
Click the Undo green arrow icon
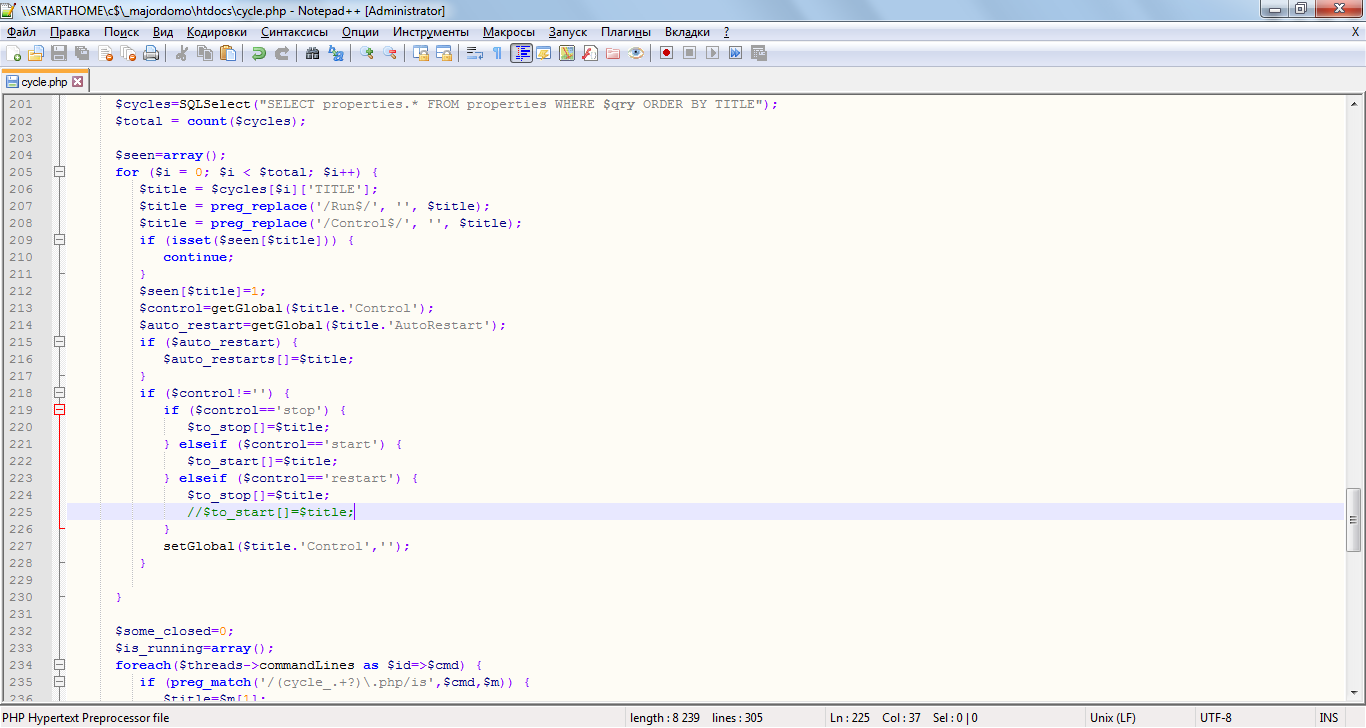259,53
